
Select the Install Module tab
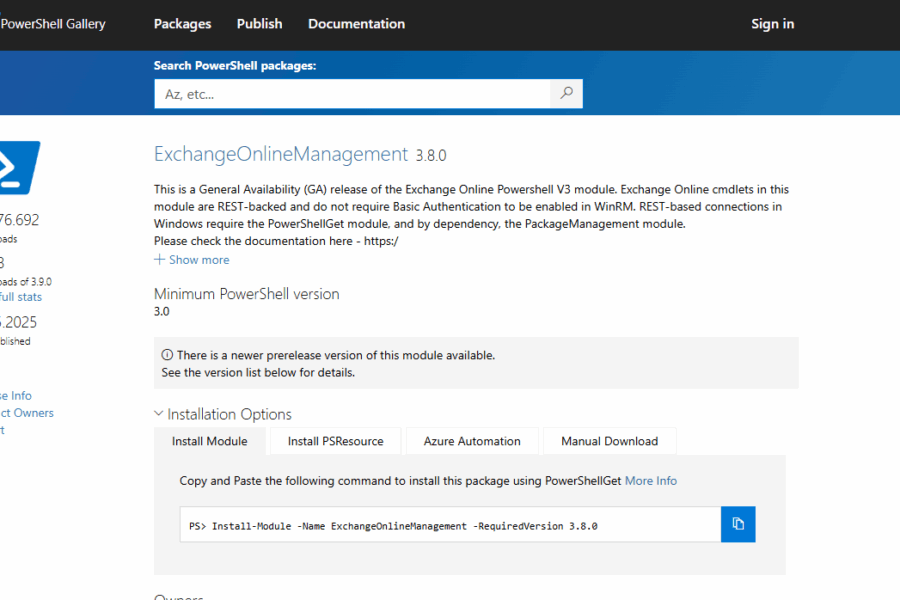(210, 441)
